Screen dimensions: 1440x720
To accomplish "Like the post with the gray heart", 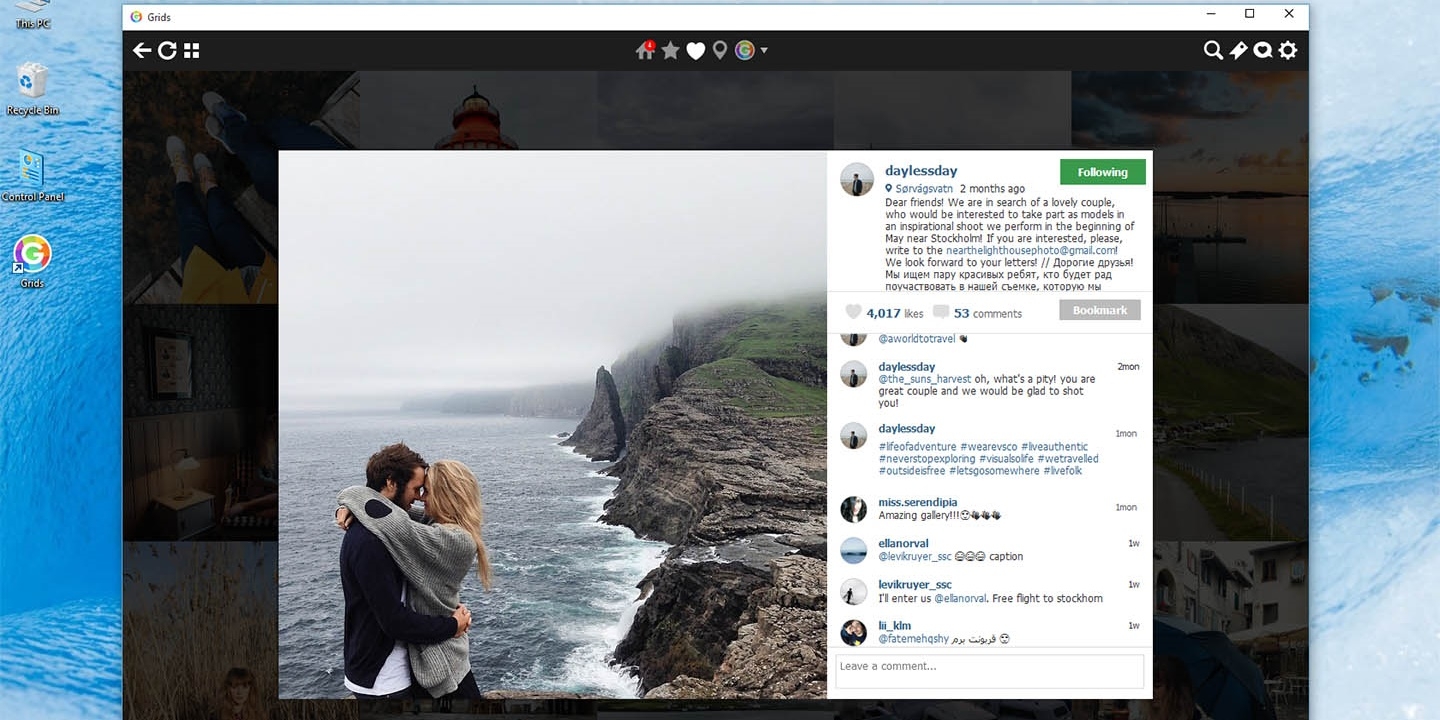I will pos(853,312).
